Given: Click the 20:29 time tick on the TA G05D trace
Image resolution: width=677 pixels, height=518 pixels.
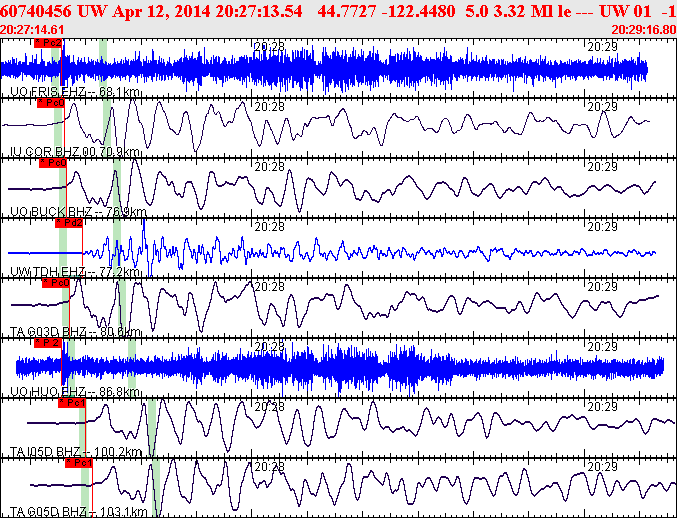Looking at the screenshot, I should [x=602, y=466].
